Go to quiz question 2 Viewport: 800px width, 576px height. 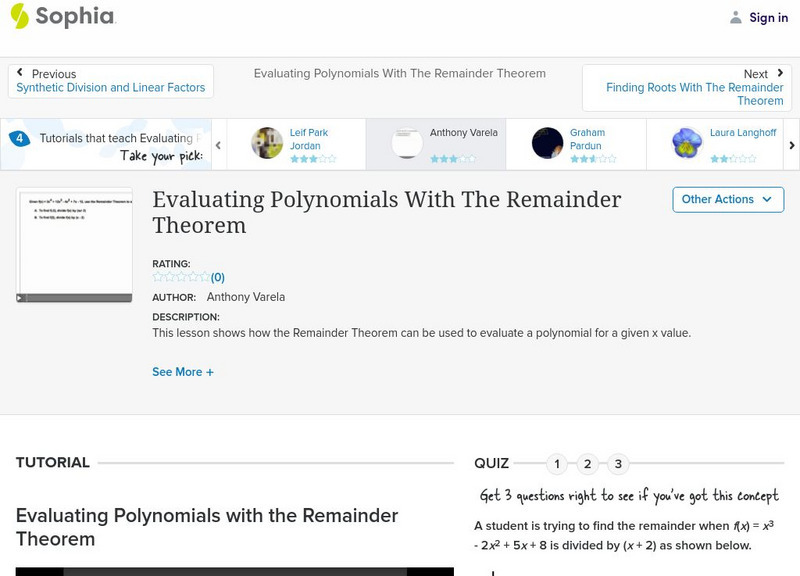coord(588,464)
